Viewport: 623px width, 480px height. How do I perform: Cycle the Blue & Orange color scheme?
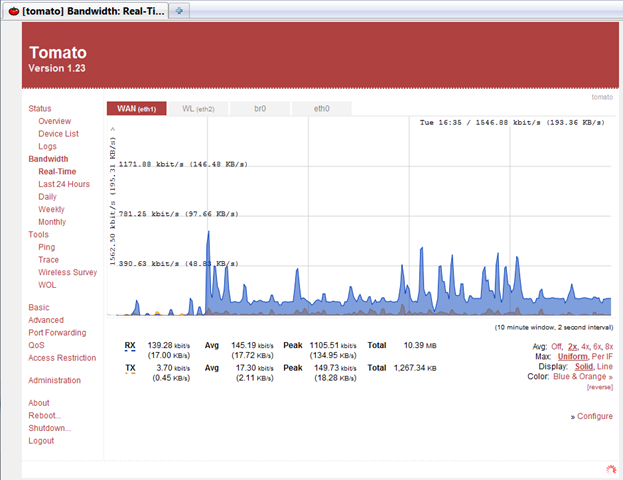583,376
